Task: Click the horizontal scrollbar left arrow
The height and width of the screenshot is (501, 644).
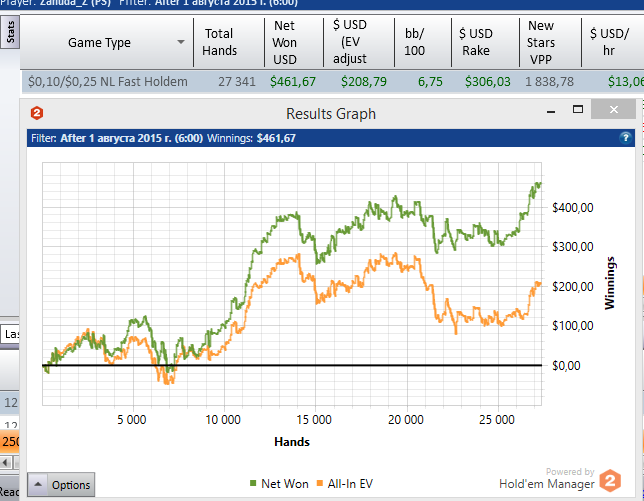Action: pyautogui.click(x=6, y=462)
